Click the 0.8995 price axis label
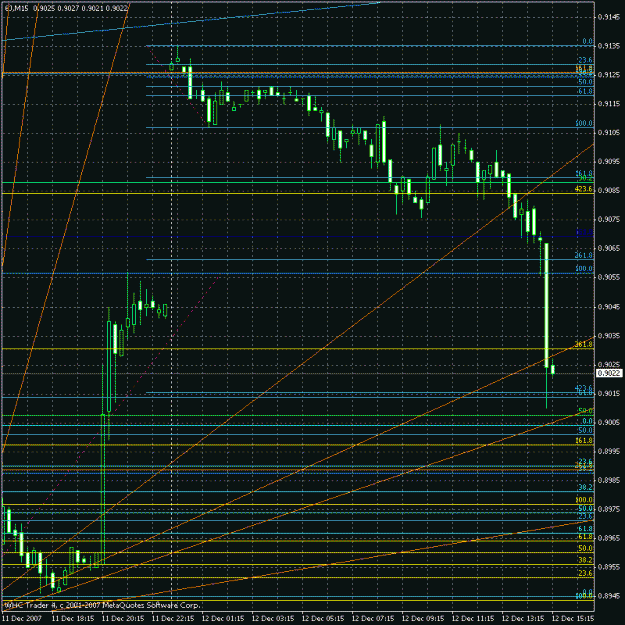The width and height of the screenshot is (625, 625). pyautogui.click(x=609, y=451)
